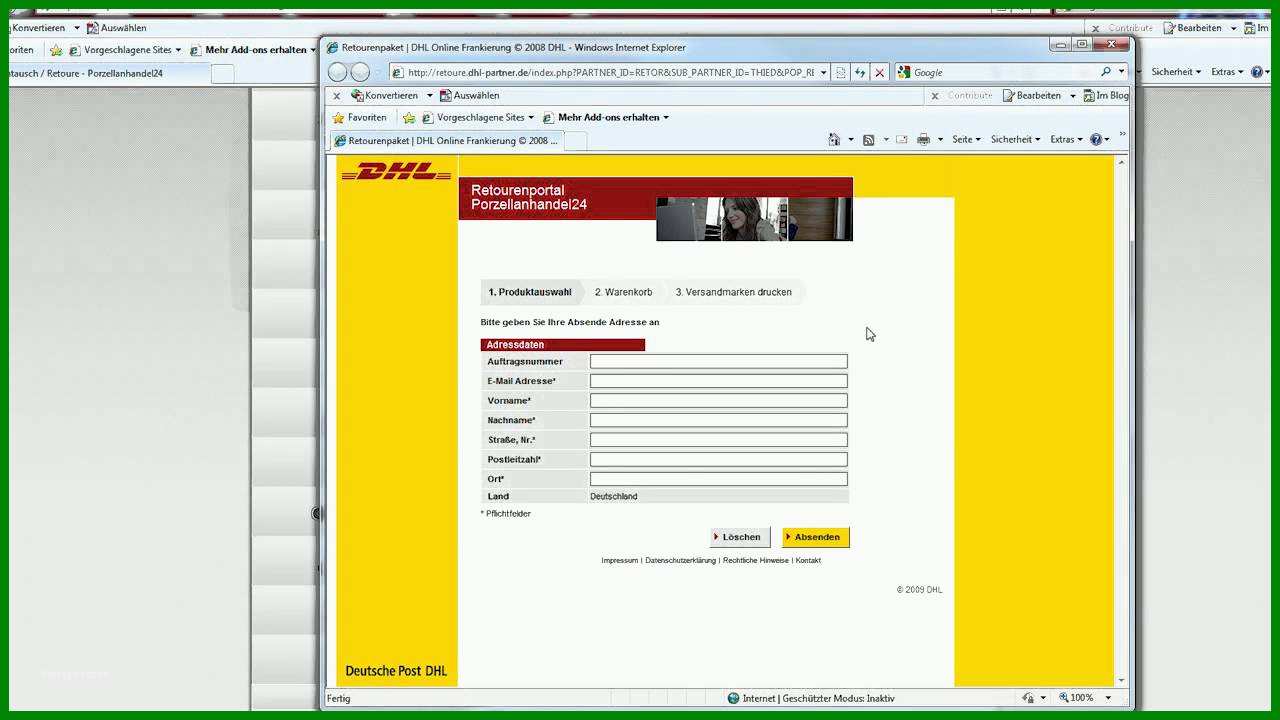Open the Konvertieren dropdown arrow in front window
The image size is (1280, 720).
430,96
